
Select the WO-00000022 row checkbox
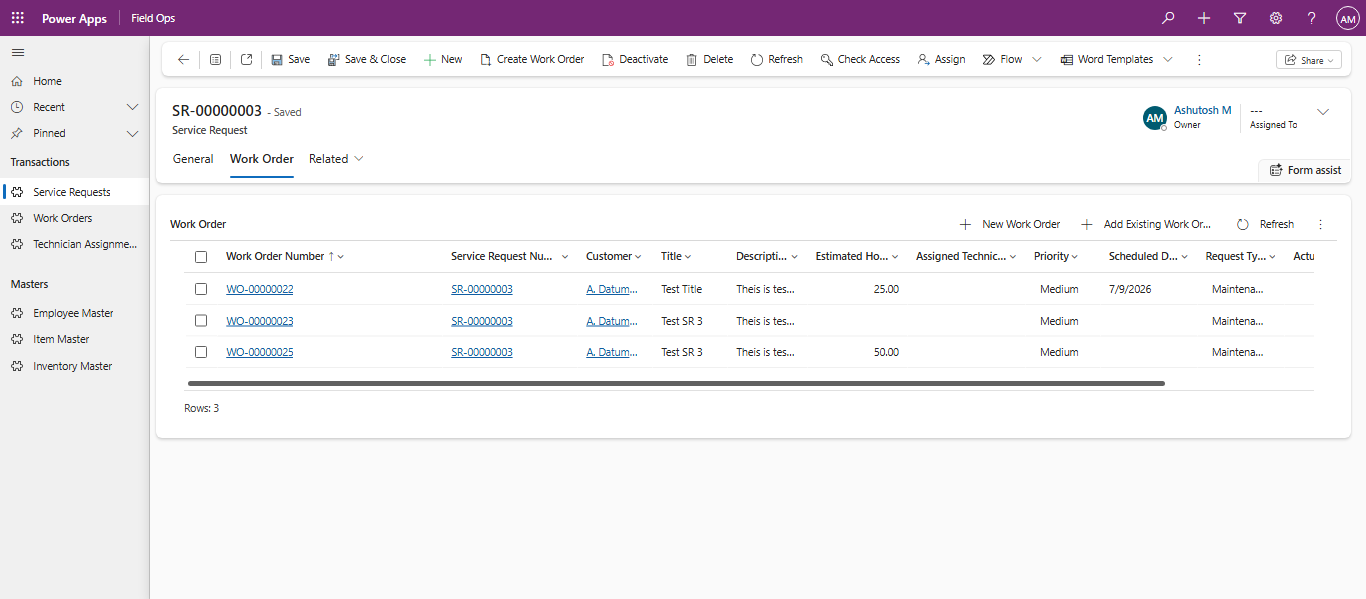tap(201, 289)
